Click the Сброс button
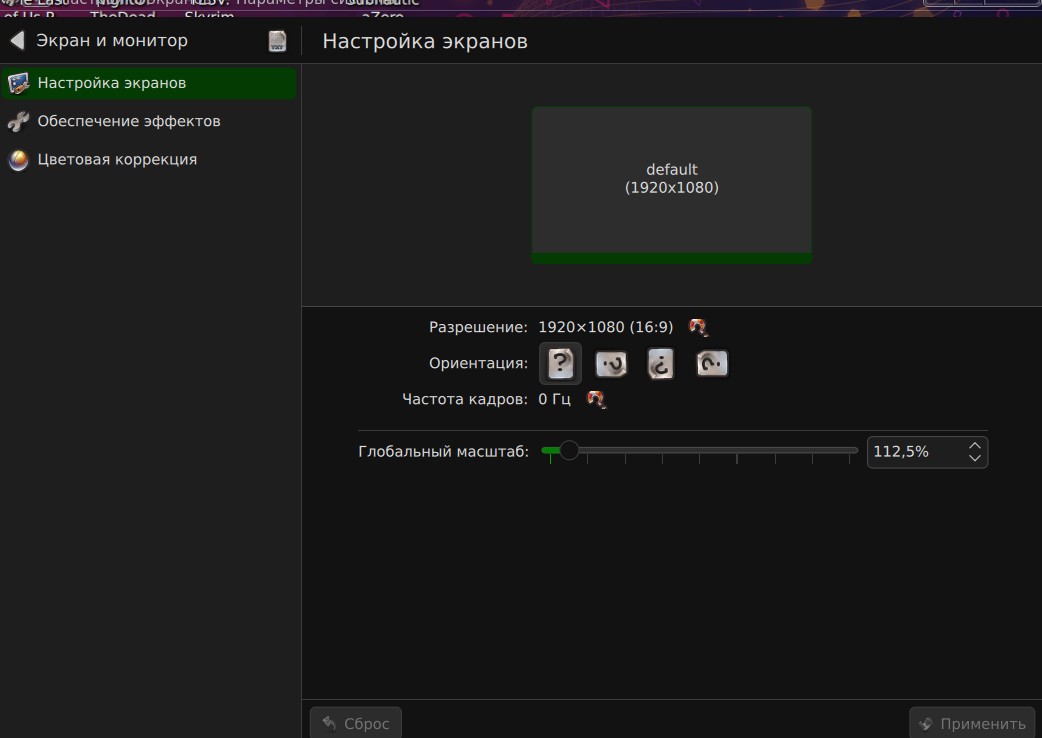Viewport: 1042px width, 738px height. click(356, 723)
